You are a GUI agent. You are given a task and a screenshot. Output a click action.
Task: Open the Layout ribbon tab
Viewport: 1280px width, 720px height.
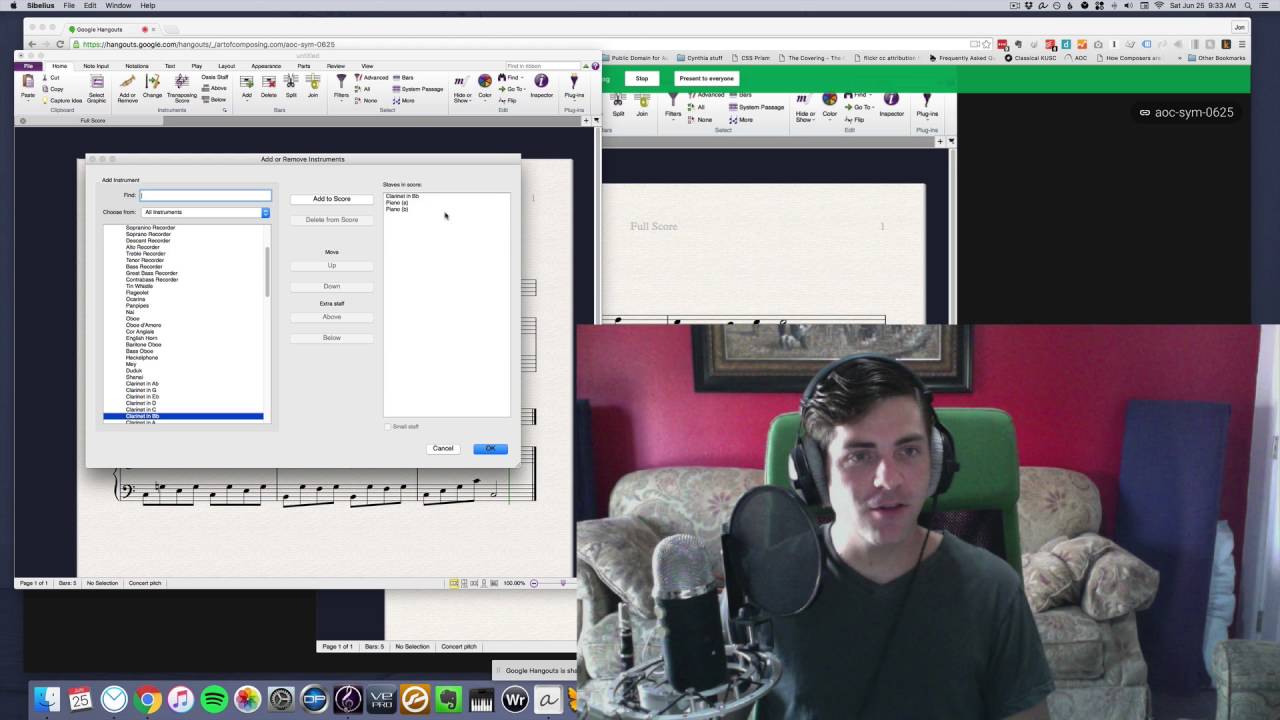(x=227, y=66)
